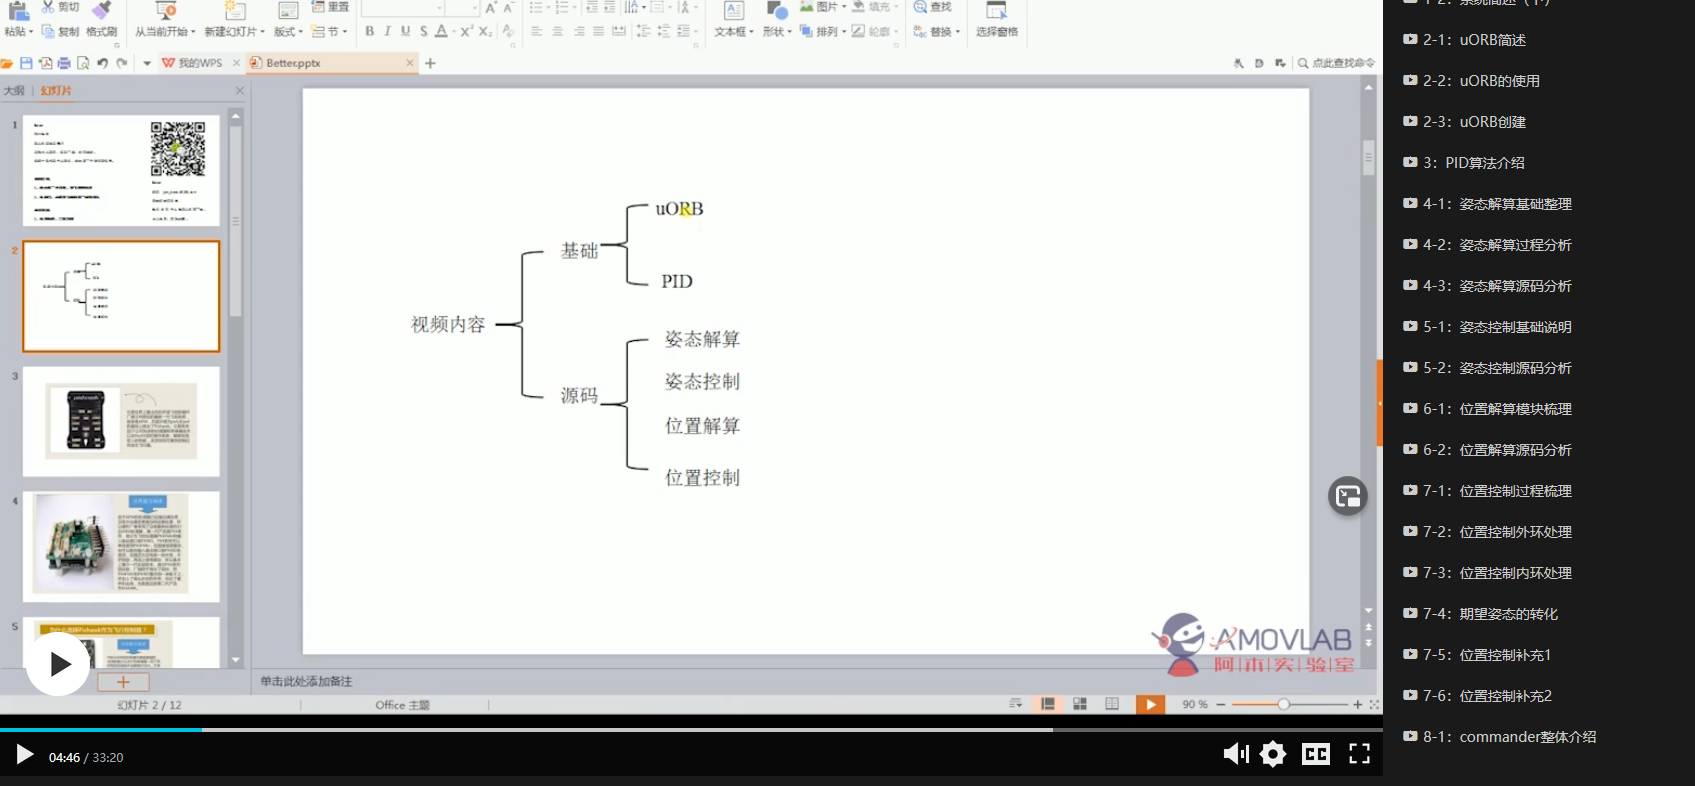Click the text shadow S icon
This screenshot has width=1695, height=786.
423,31
